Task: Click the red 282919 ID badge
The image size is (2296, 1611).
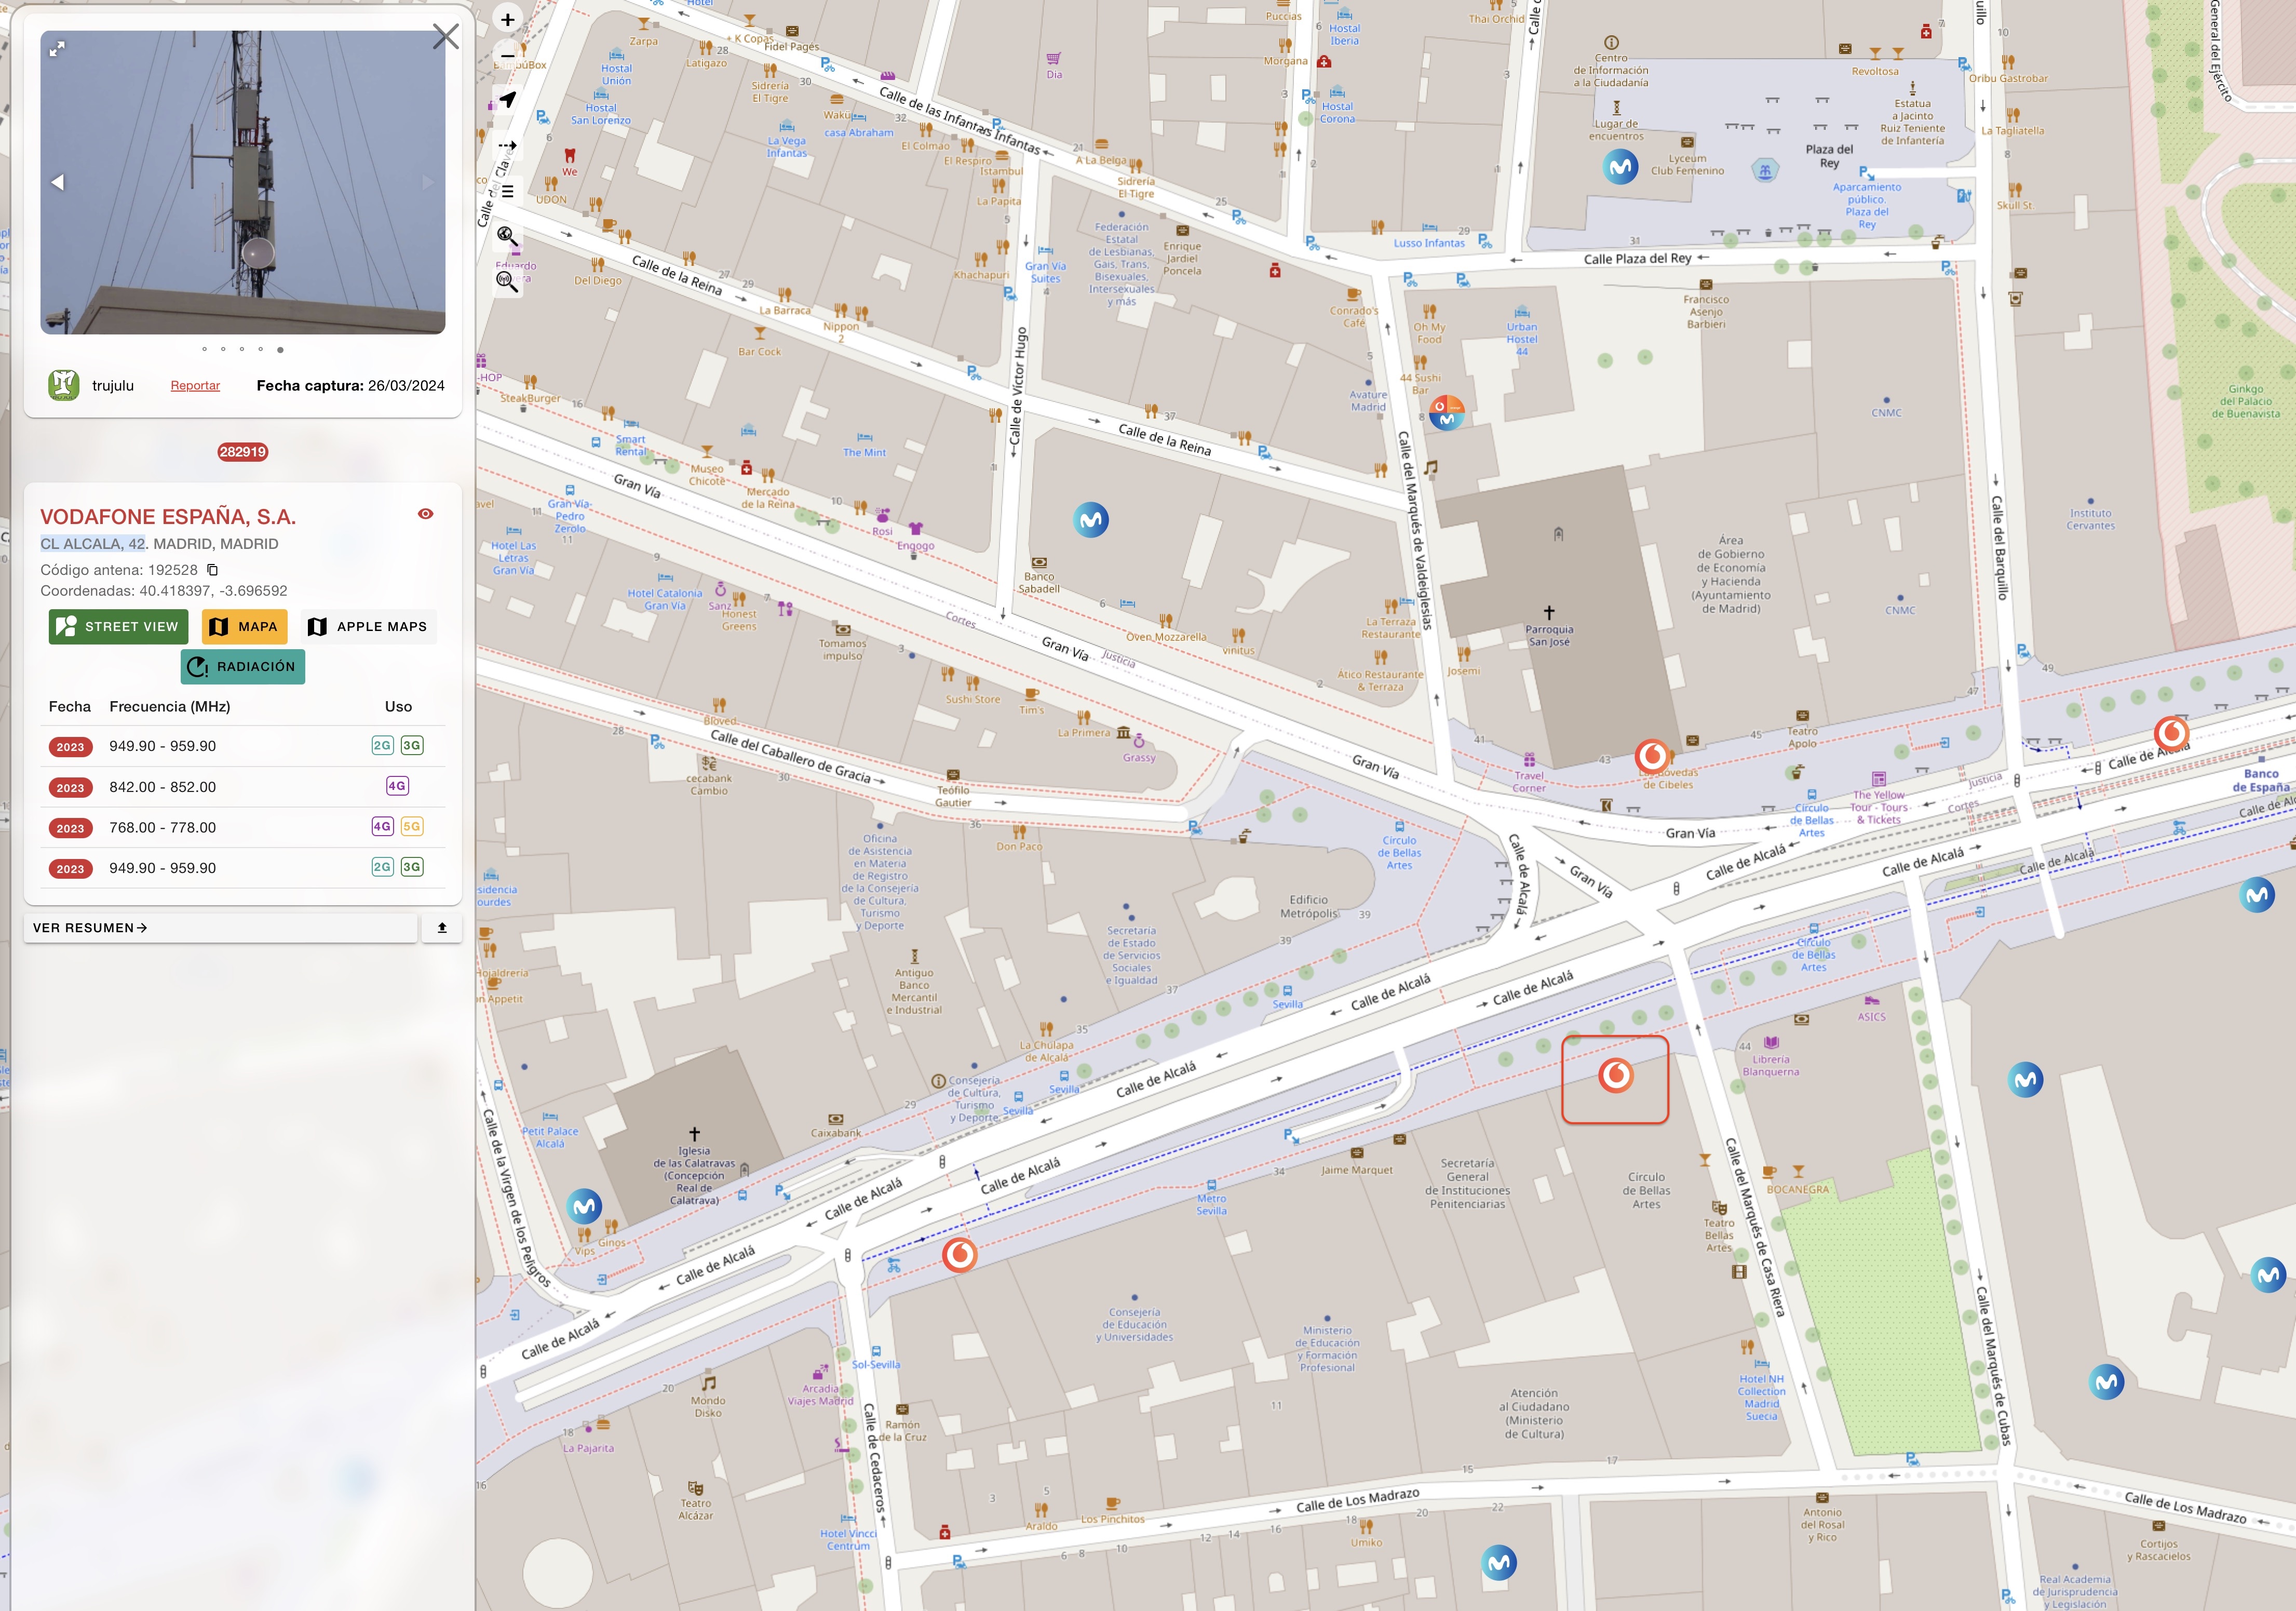Action: point(243,452)
